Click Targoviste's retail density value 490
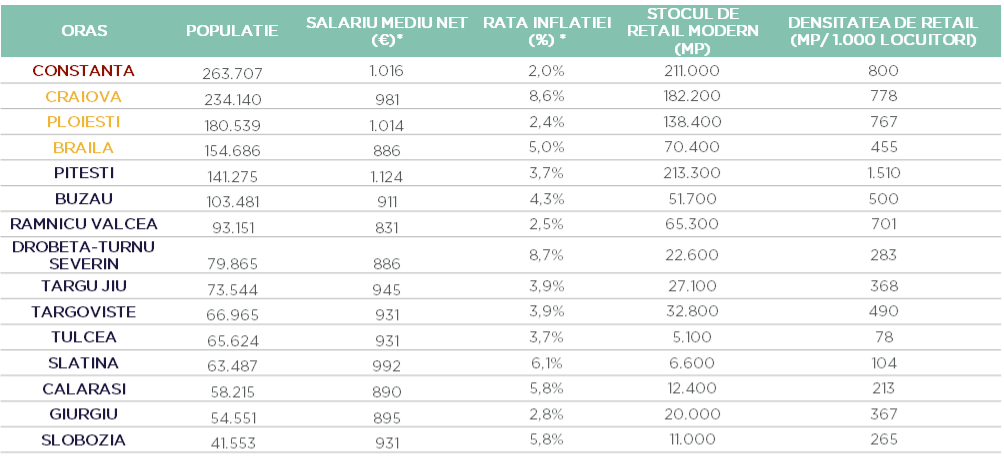1004x464 pixels. coord(883,313)
